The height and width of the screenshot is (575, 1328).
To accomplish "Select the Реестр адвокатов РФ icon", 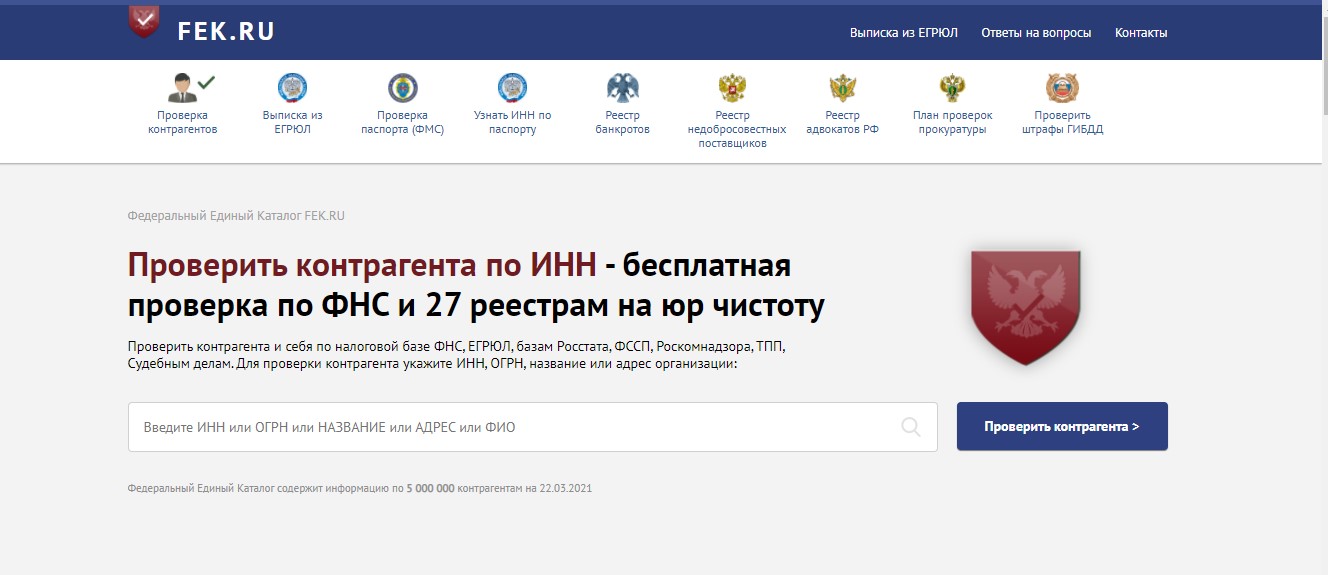I will [x=843, y=87].
